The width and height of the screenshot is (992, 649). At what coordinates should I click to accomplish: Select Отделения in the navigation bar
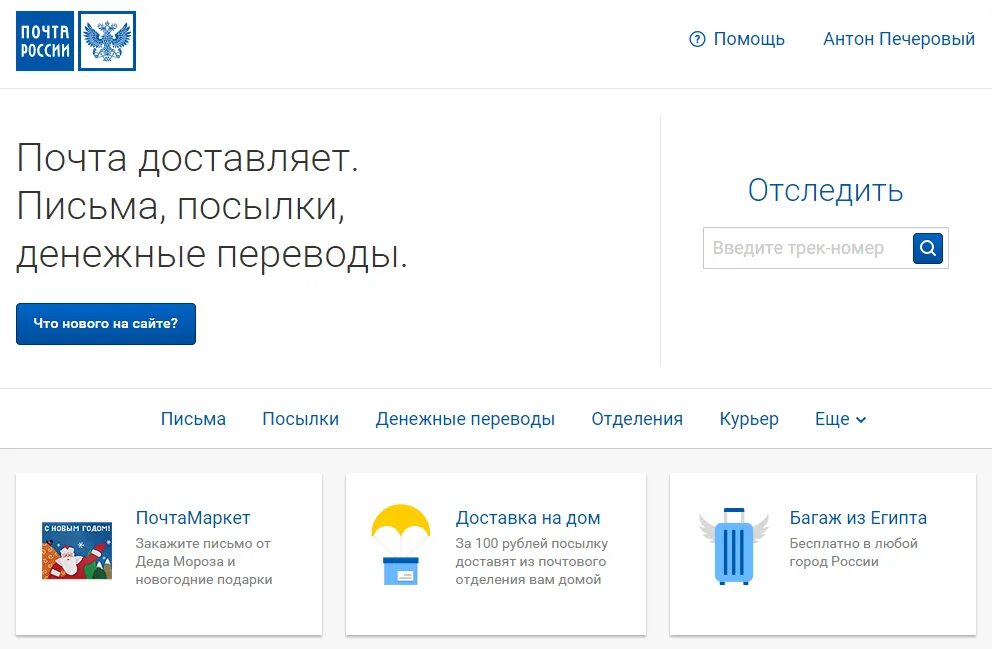(x=637, y=419)
